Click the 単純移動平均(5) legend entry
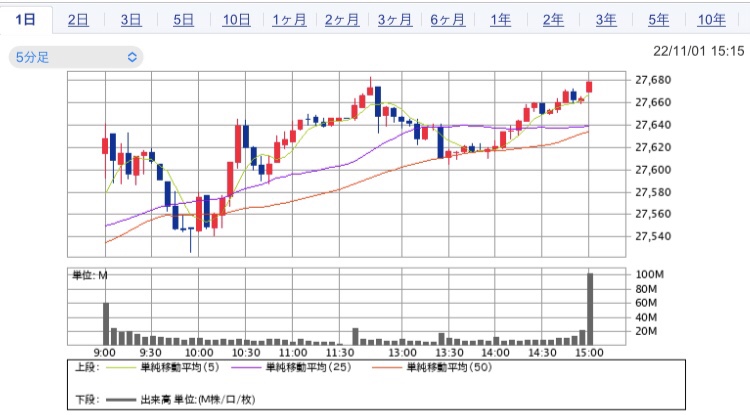This screenshot has width=750, height=415. [x=180, y=367]
